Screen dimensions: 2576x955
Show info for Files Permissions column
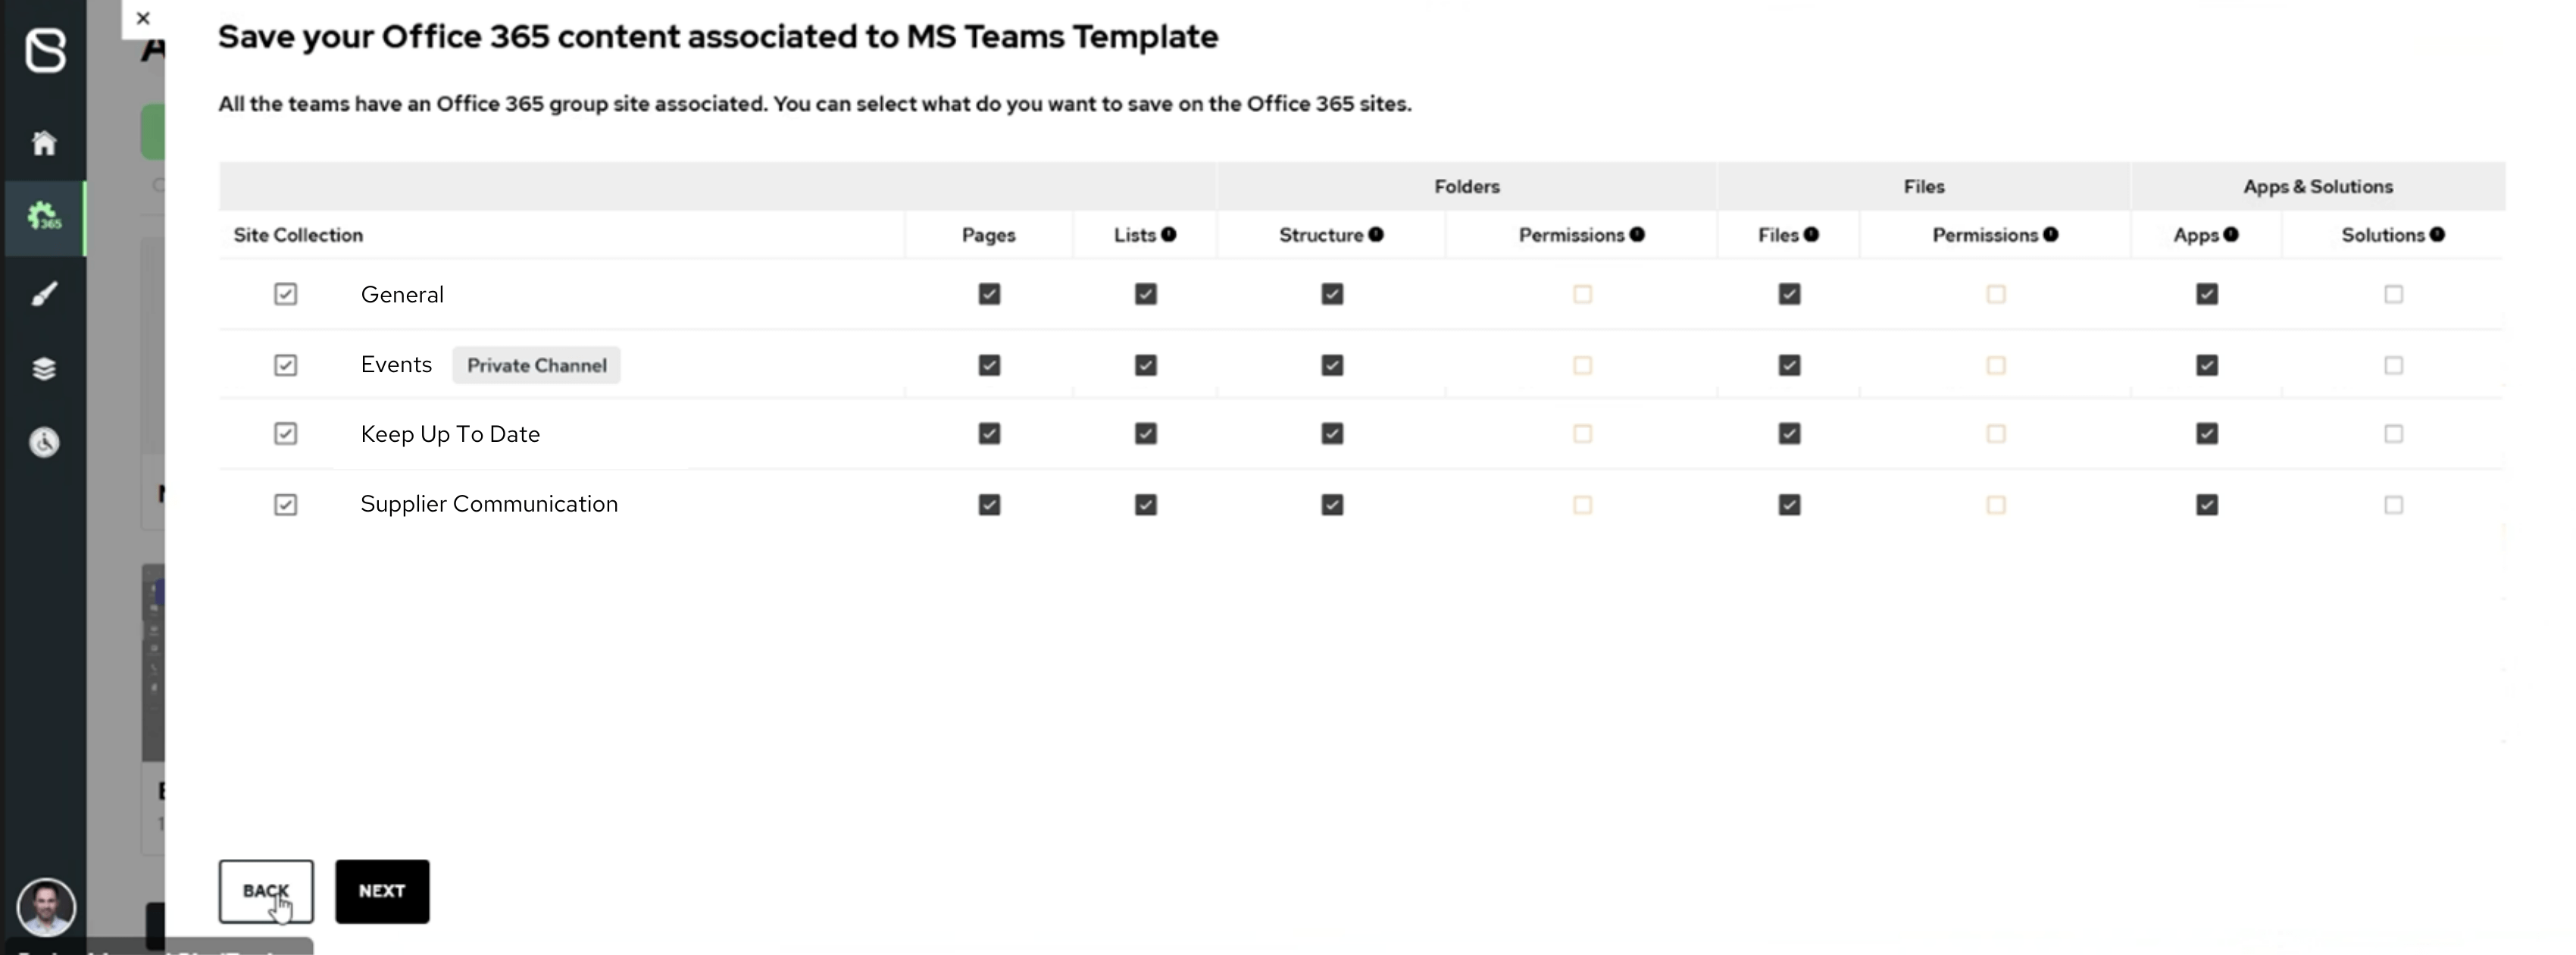pos(2051,234)
